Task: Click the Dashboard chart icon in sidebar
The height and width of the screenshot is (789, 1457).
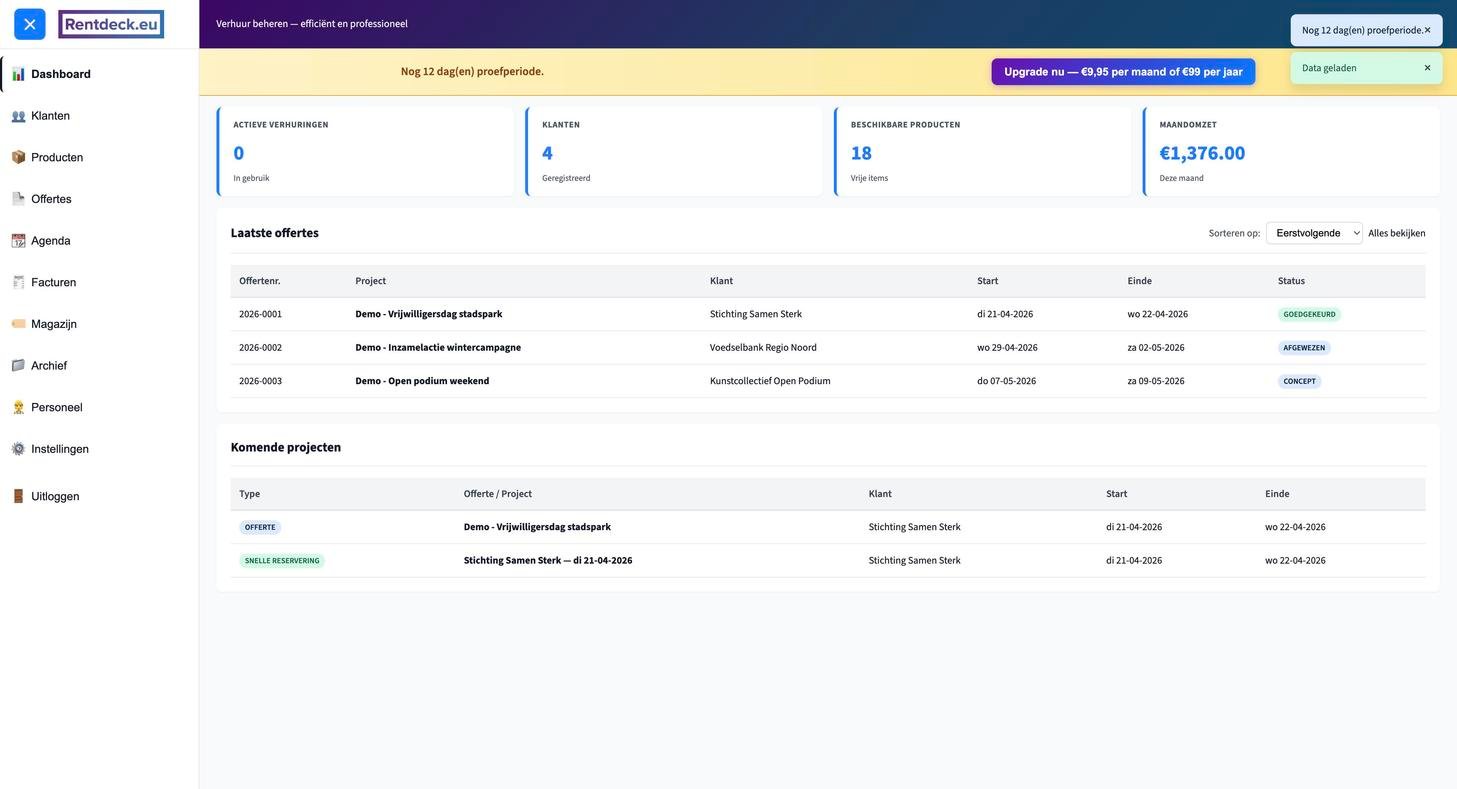Action: (18, 74)
